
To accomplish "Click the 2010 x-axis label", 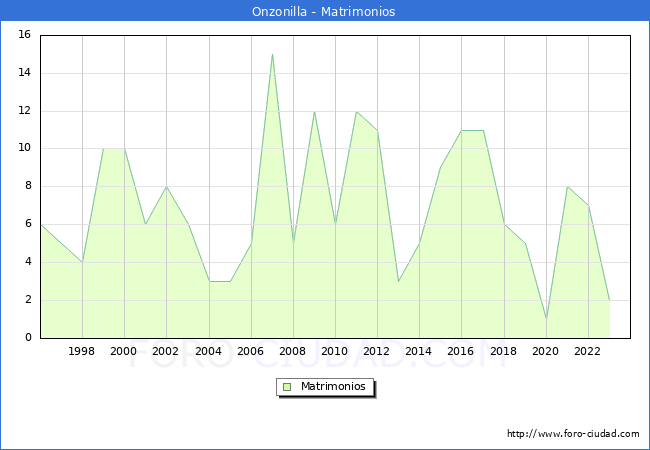I will (335, 351).
